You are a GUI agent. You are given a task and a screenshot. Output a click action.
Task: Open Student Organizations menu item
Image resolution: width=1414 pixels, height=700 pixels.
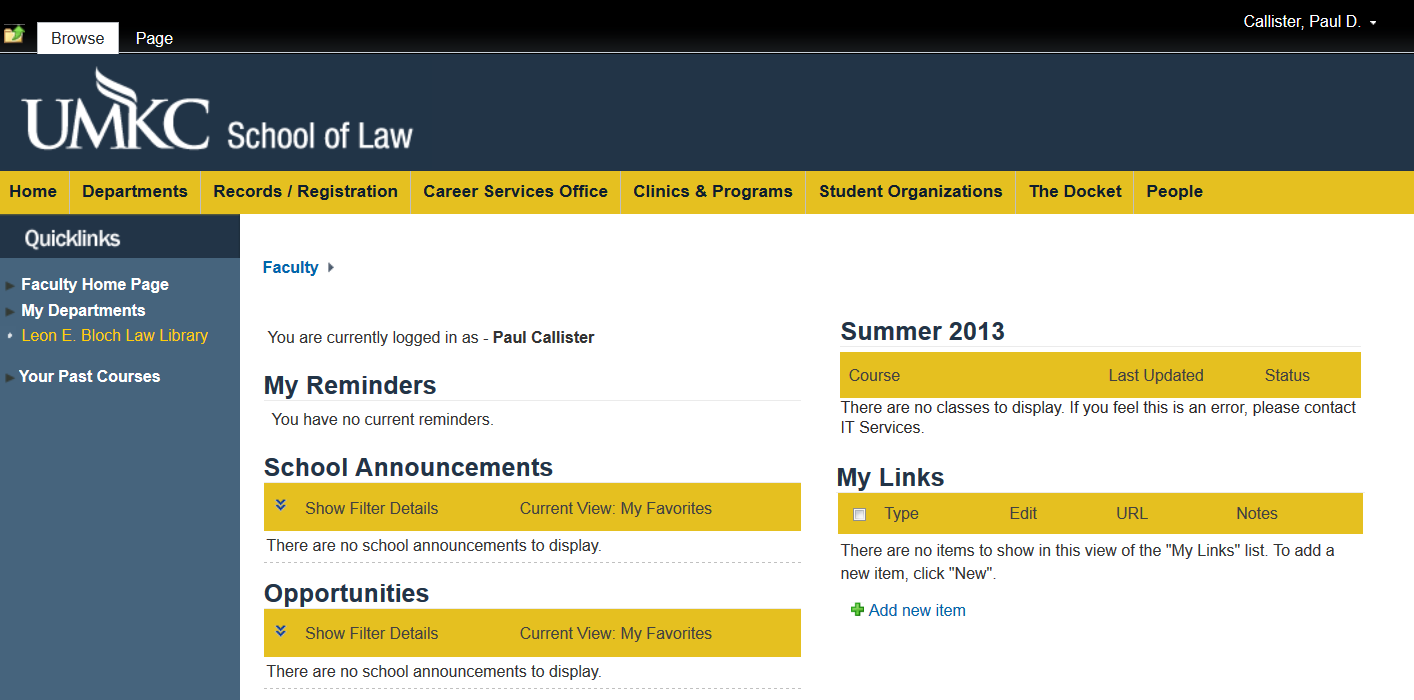[x=911, y=192]
